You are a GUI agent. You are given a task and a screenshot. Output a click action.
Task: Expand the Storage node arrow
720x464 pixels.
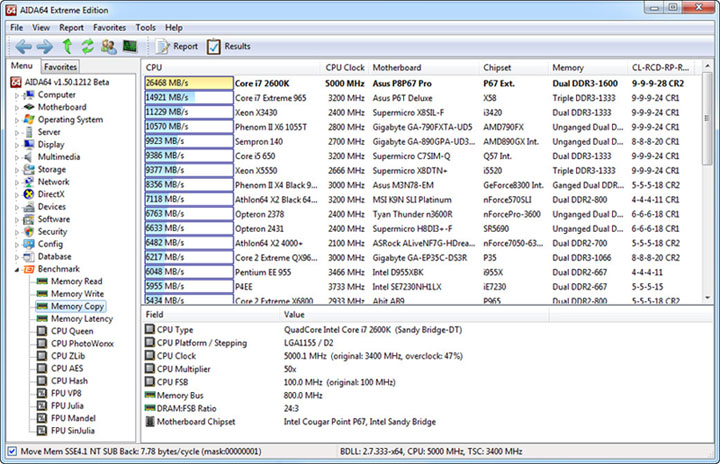click(17, 170)
